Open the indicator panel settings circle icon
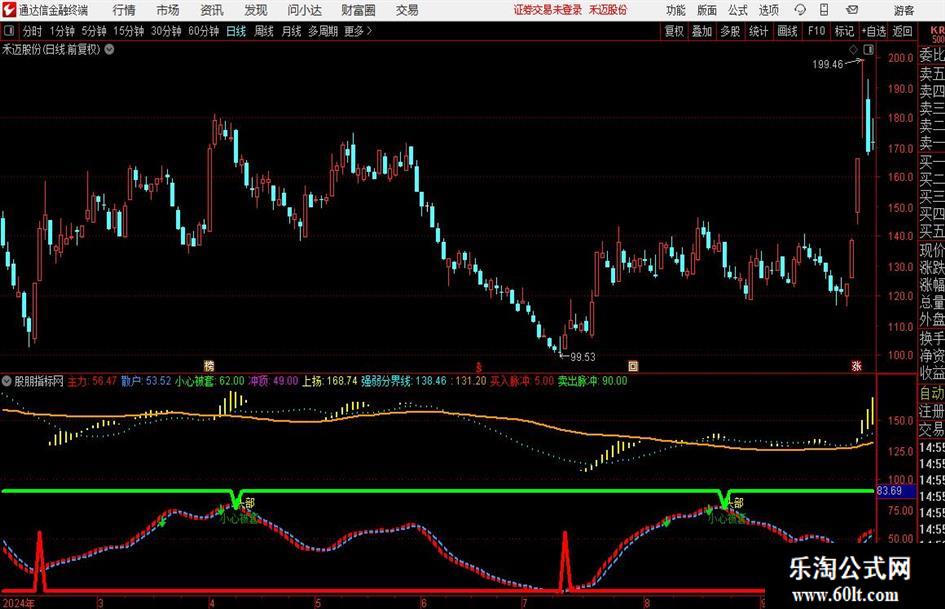Viewport: 945px width, 609px height. [7, 381]
